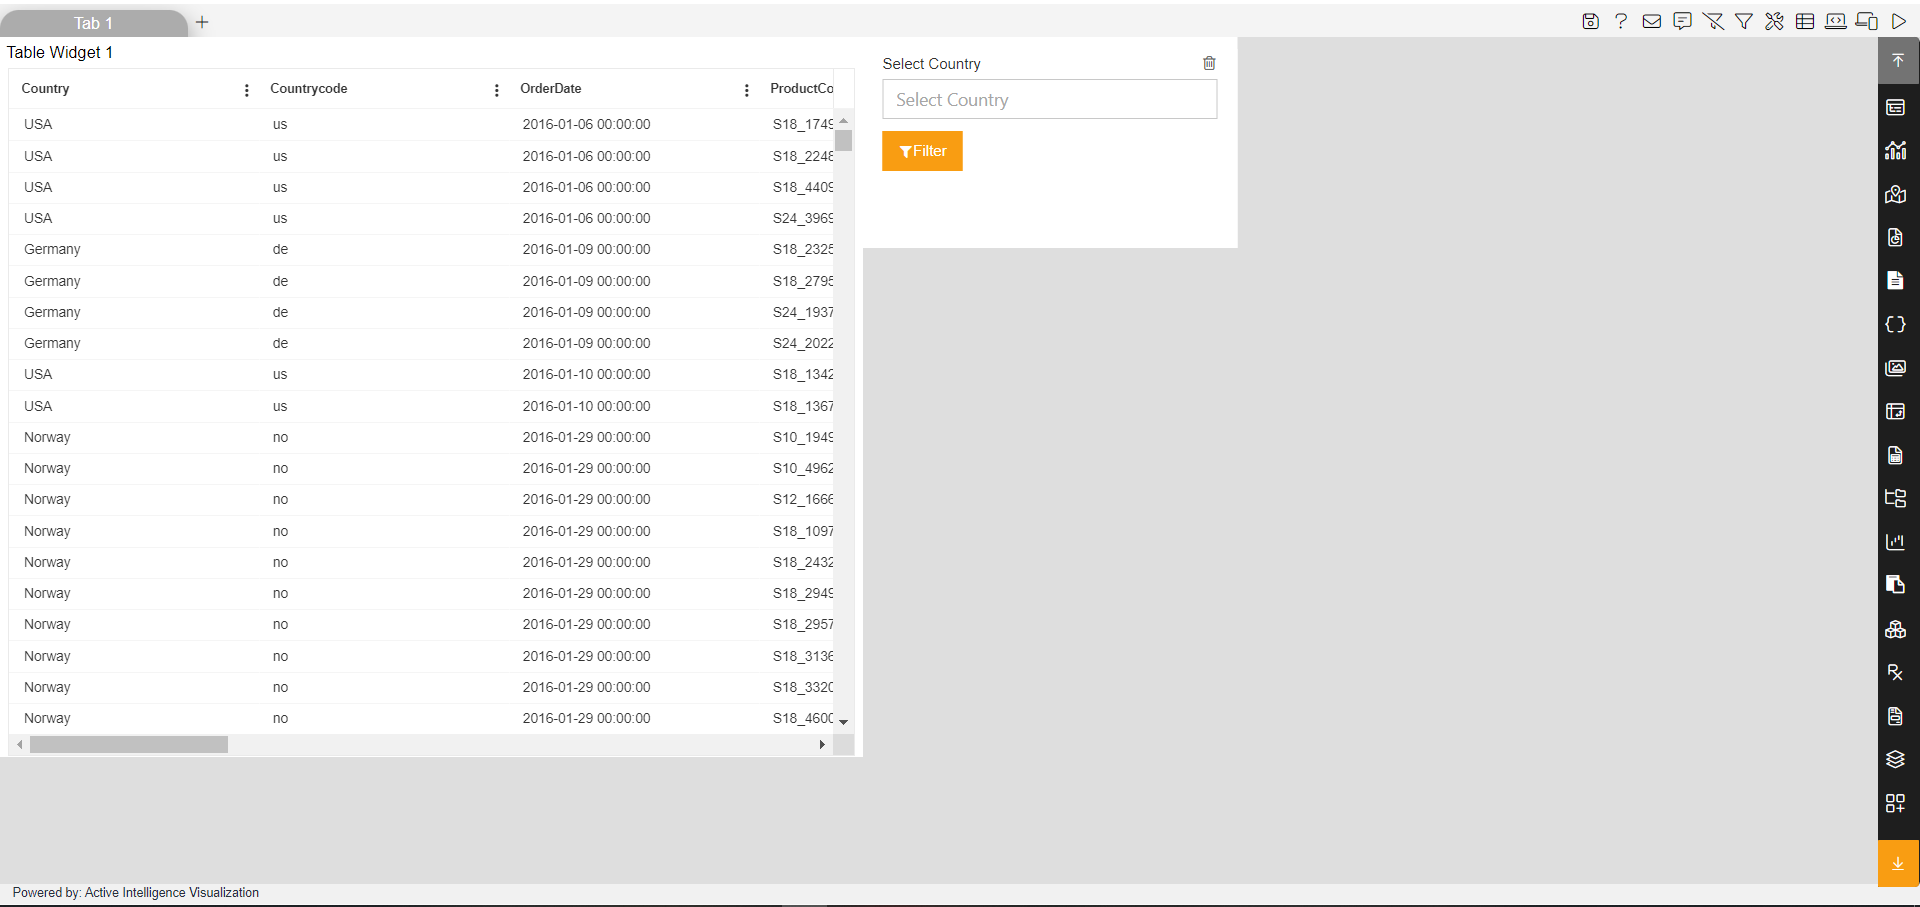Click product code cell S18_1342
Viewport: 1920px width, 907px height.
pyautogui.click(x=803, y=374)
